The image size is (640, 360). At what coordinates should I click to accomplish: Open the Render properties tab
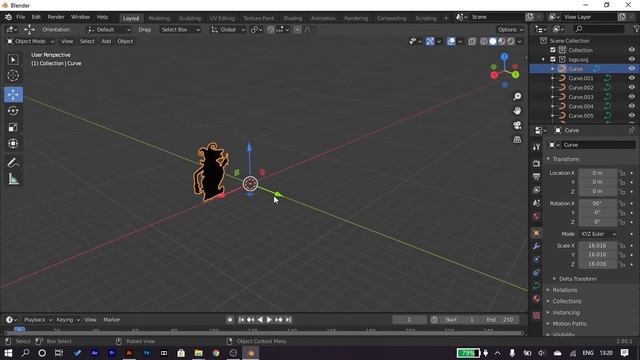(536, 163)
